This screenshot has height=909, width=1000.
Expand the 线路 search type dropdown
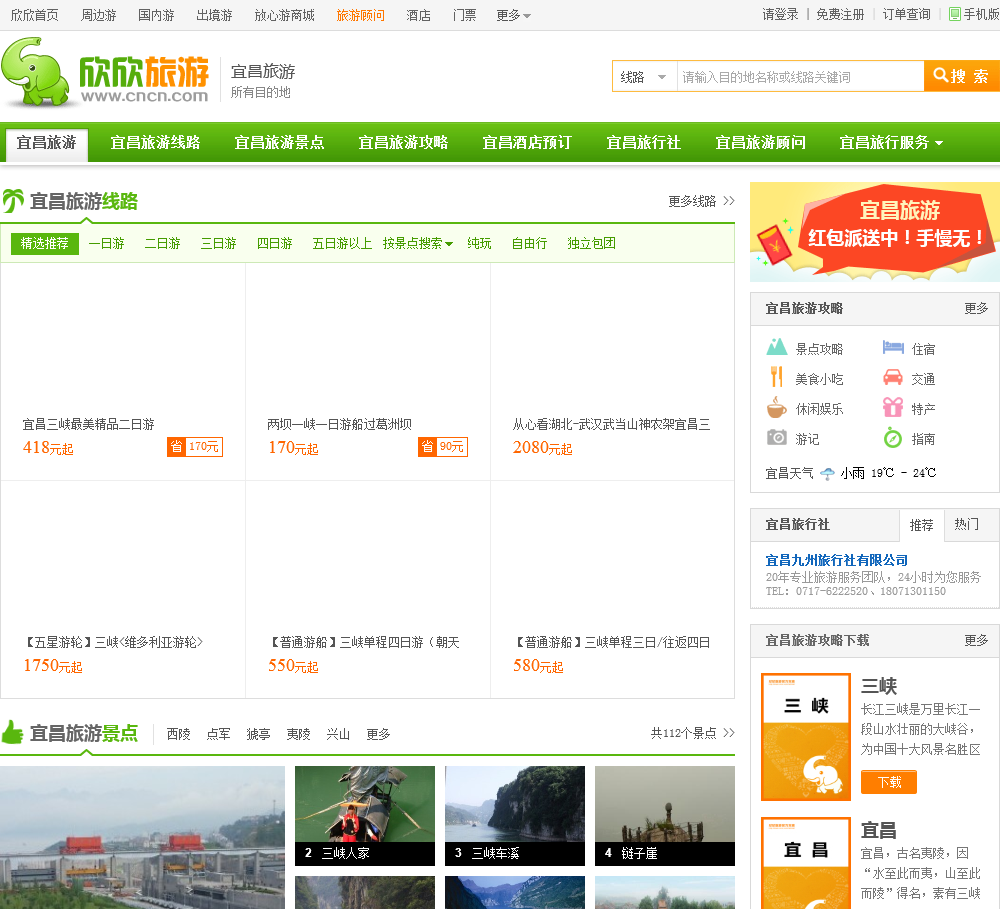click(644, 77)
